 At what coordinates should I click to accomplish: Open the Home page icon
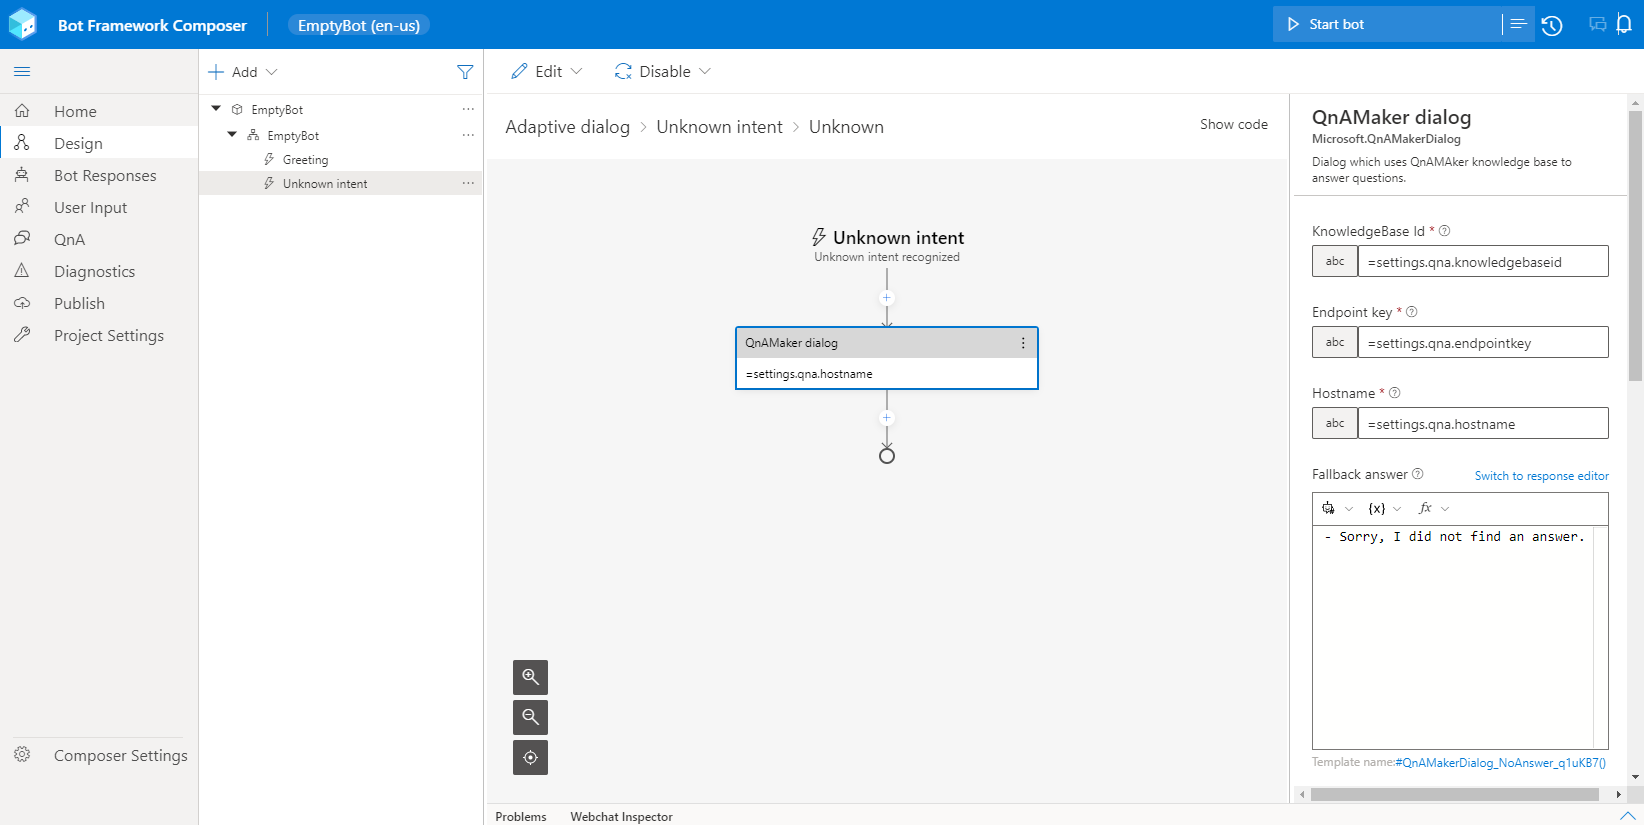pos(22,111)
